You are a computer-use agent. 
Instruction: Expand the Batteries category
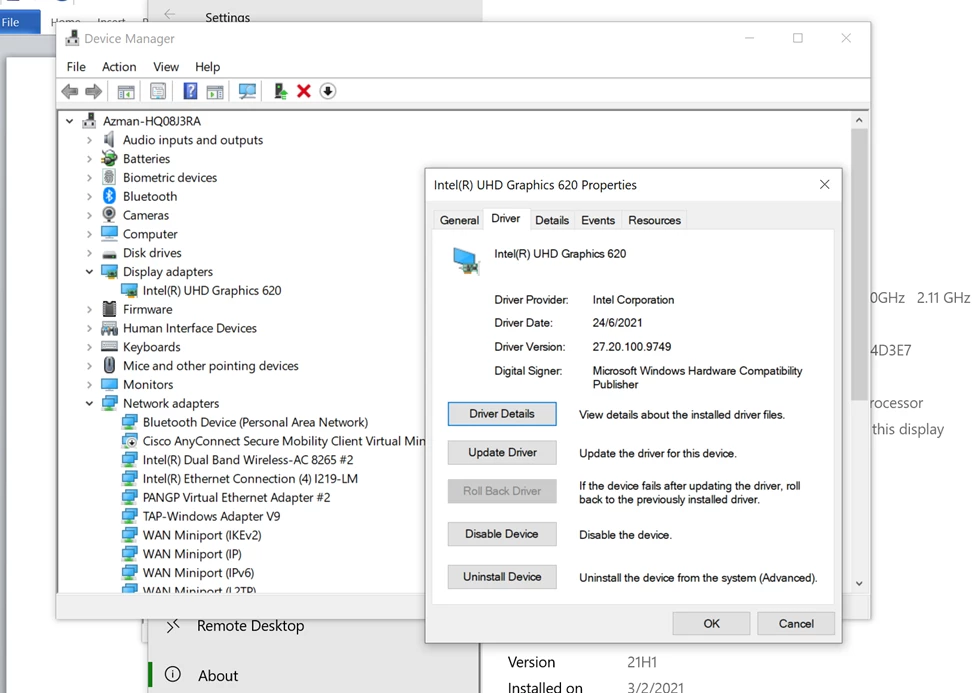90,159
